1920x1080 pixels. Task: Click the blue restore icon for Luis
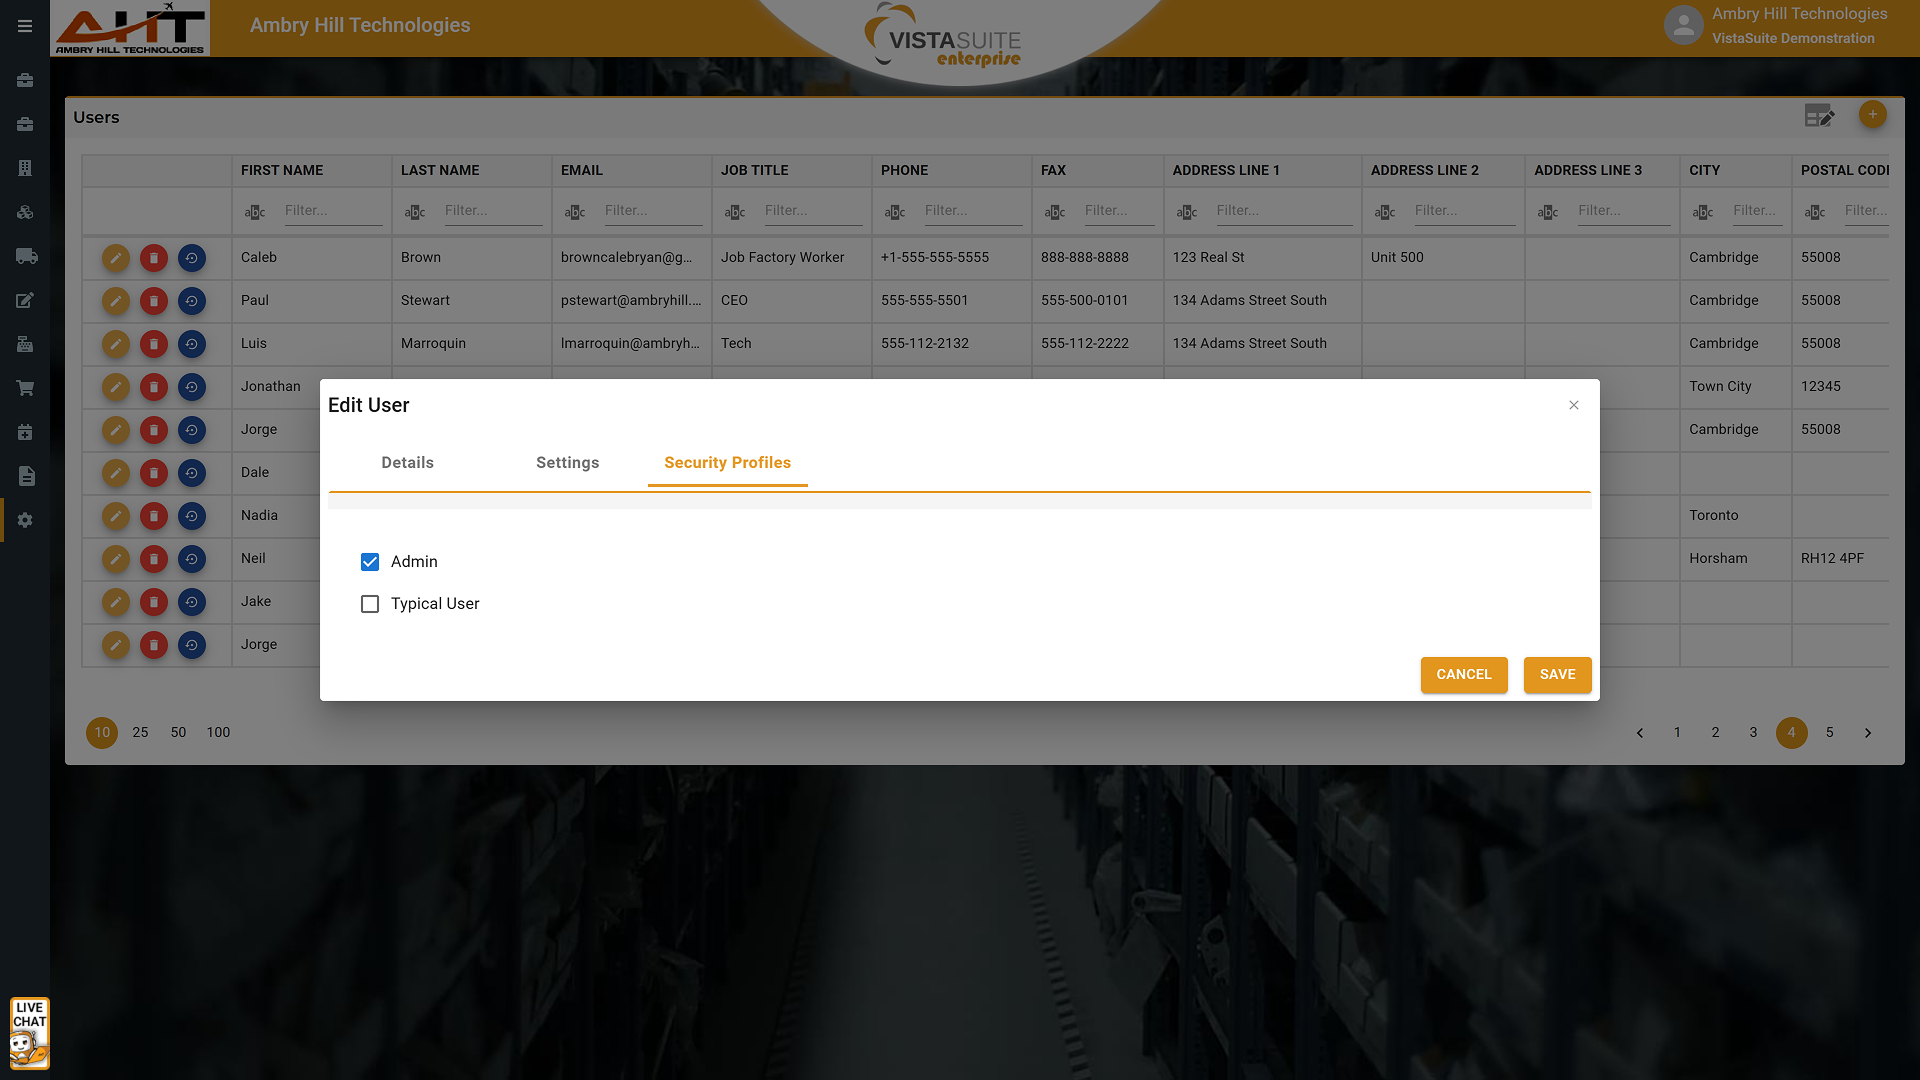coord(192,344)
